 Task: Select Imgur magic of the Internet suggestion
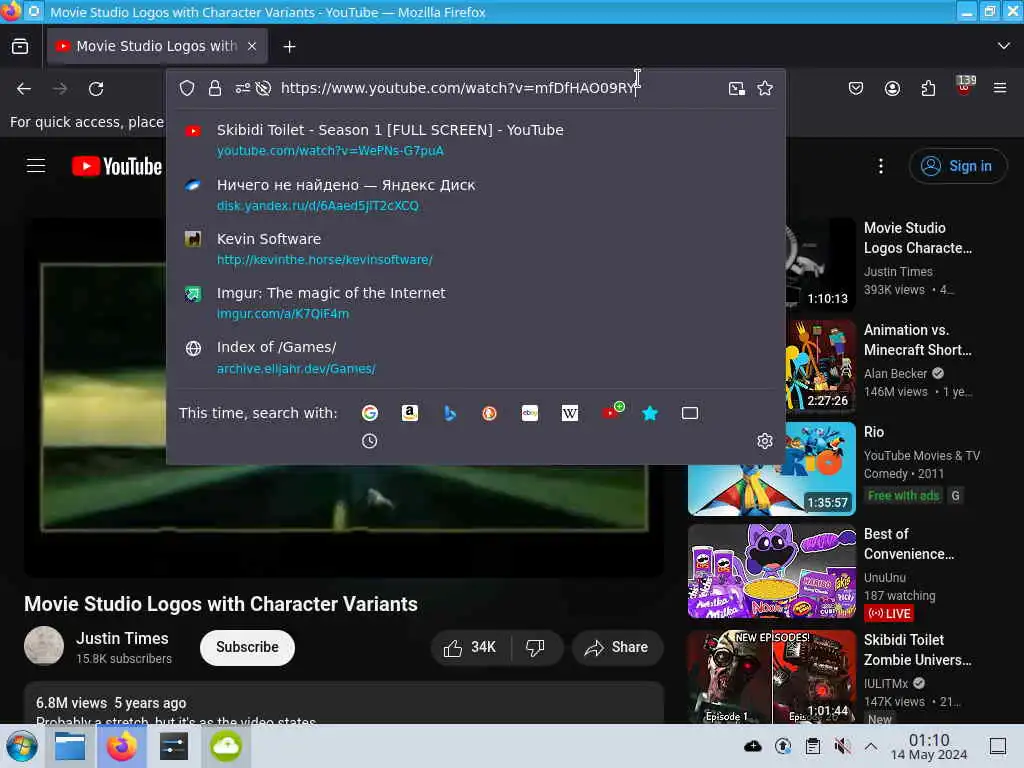click(475, 303)
